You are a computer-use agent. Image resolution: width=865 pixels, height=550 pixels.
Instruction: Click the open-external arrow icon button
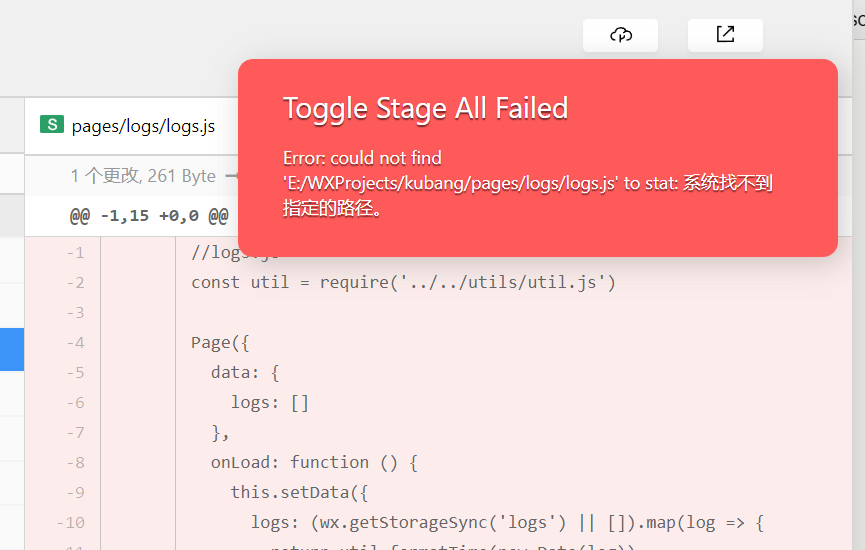(725, 35)
